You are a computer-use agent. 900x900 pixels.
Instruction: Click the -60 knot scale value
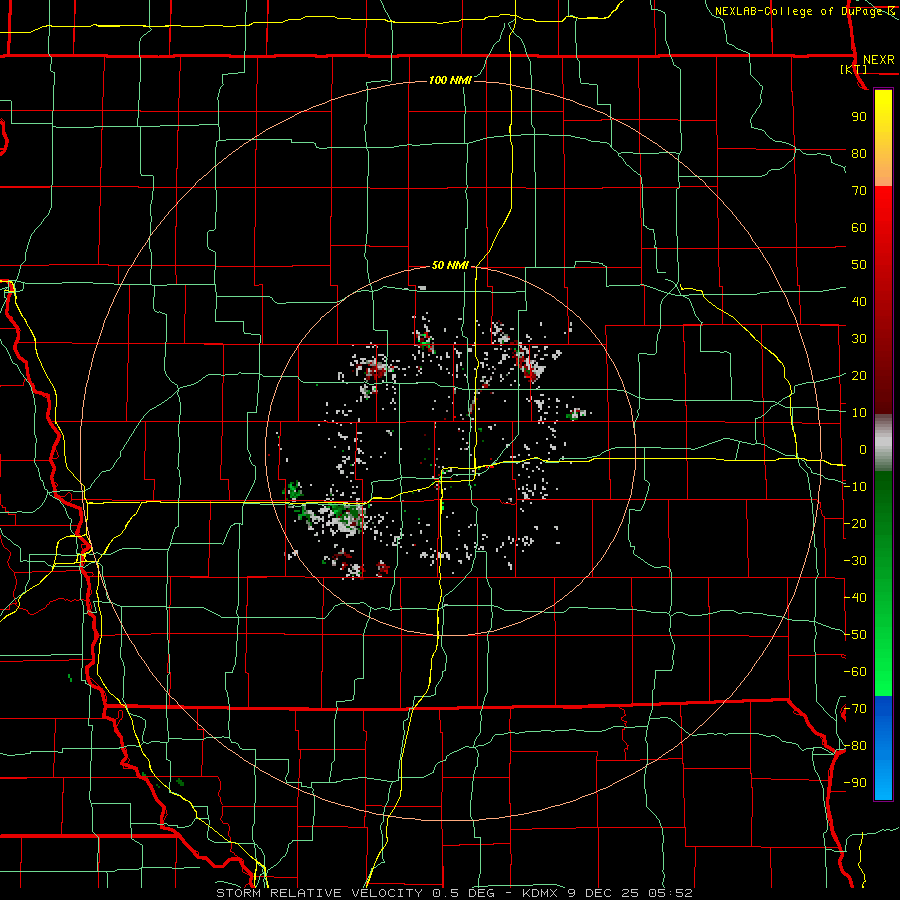click(855, 672)
